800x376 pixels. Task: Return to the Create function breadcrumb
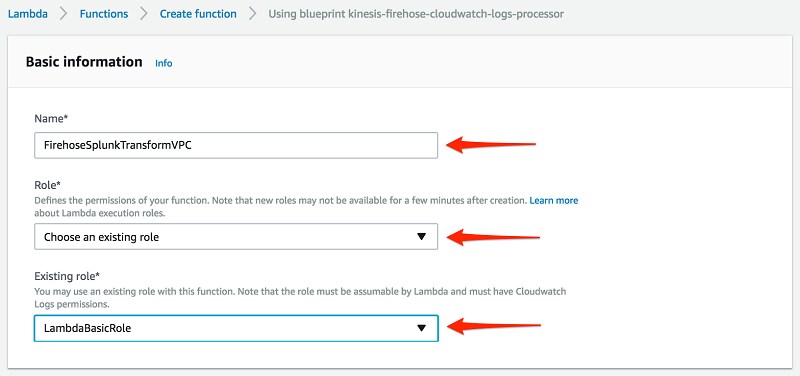[x=198, y=14]
